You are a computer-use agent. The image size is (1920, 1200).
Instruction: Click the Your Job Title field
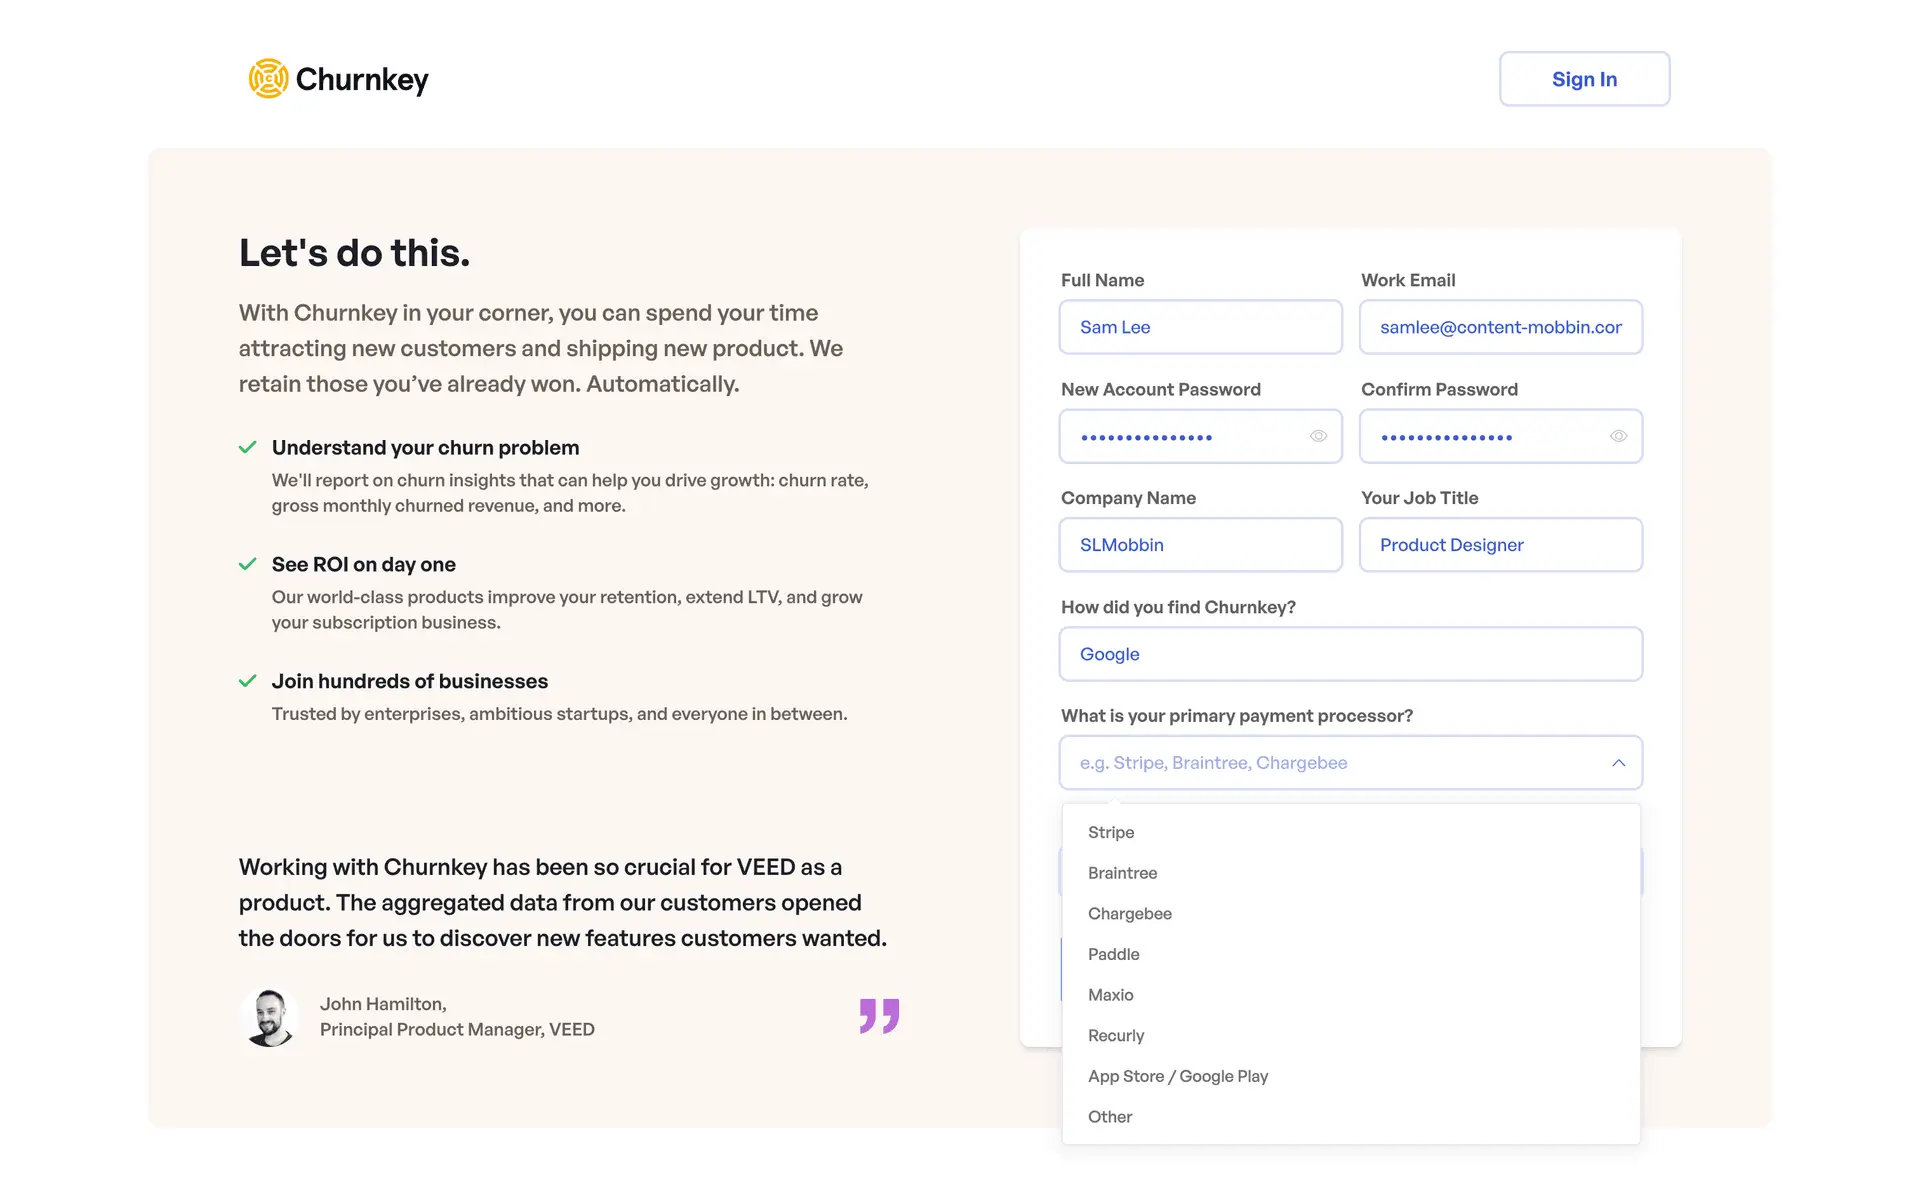1500,545
